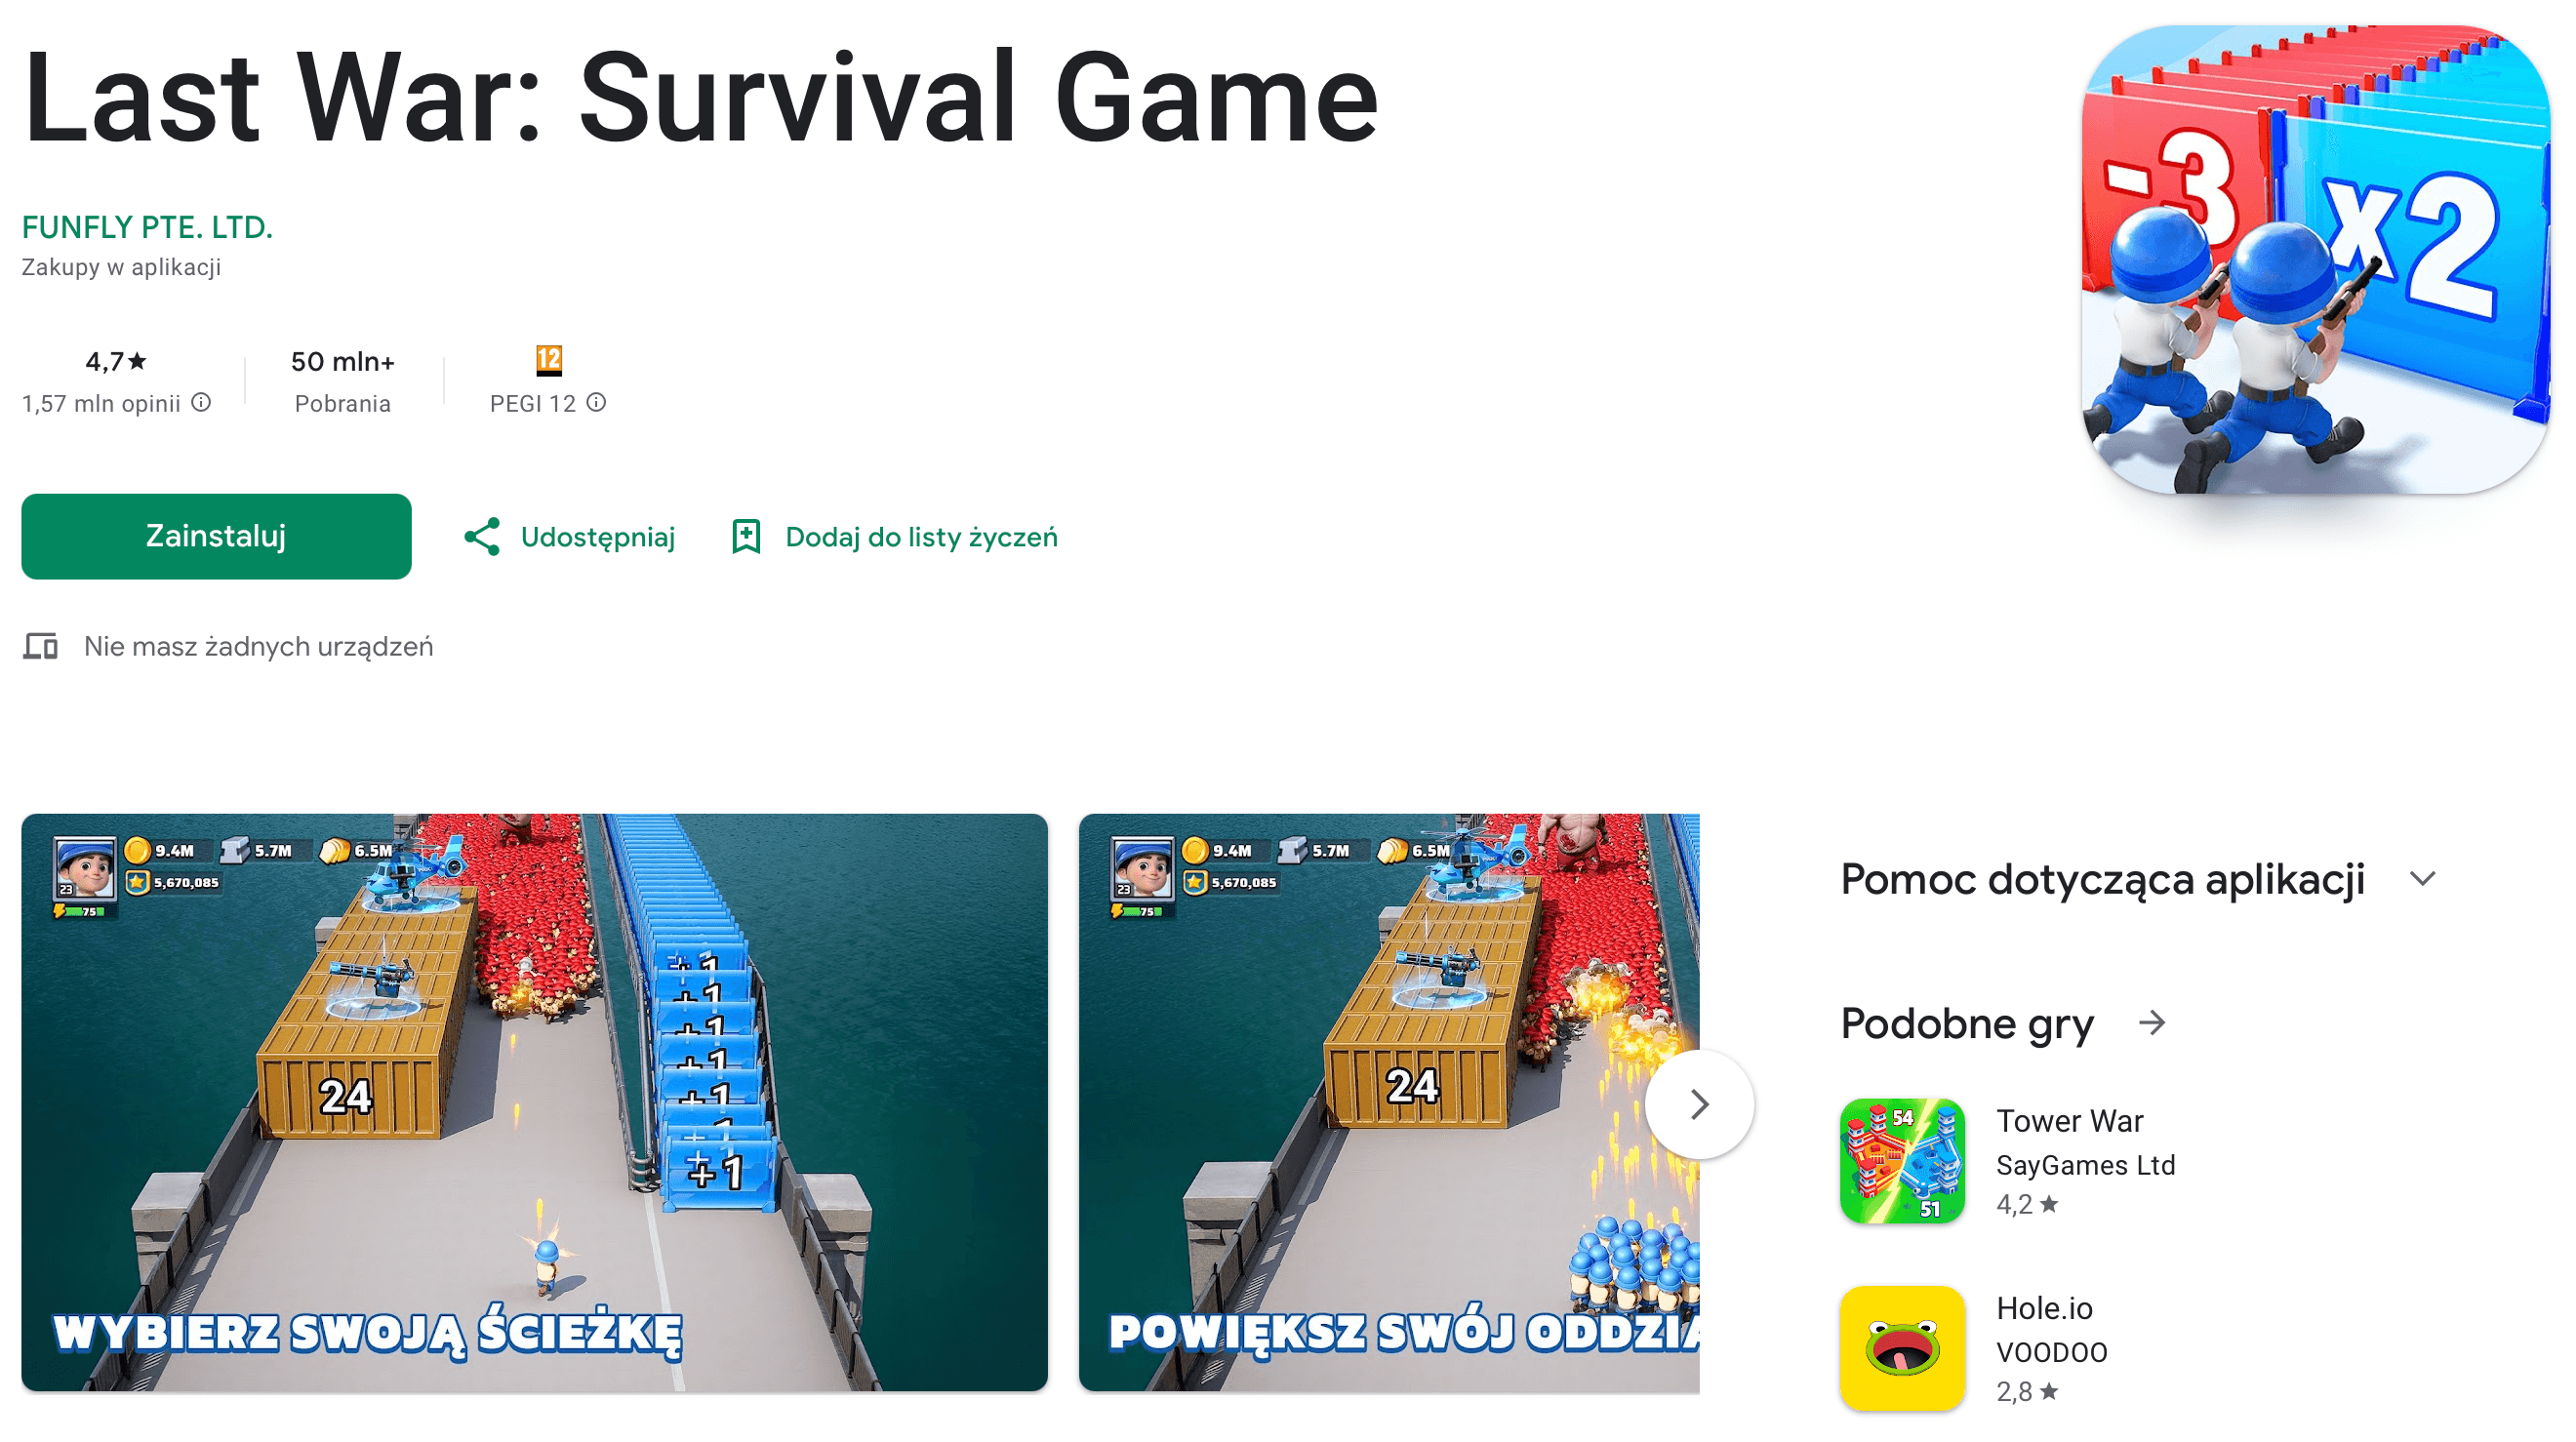2576x1442 pixels.
Task: Open the Tower War game icon
Action: pyautogui.click(x=1903, y=1161)
